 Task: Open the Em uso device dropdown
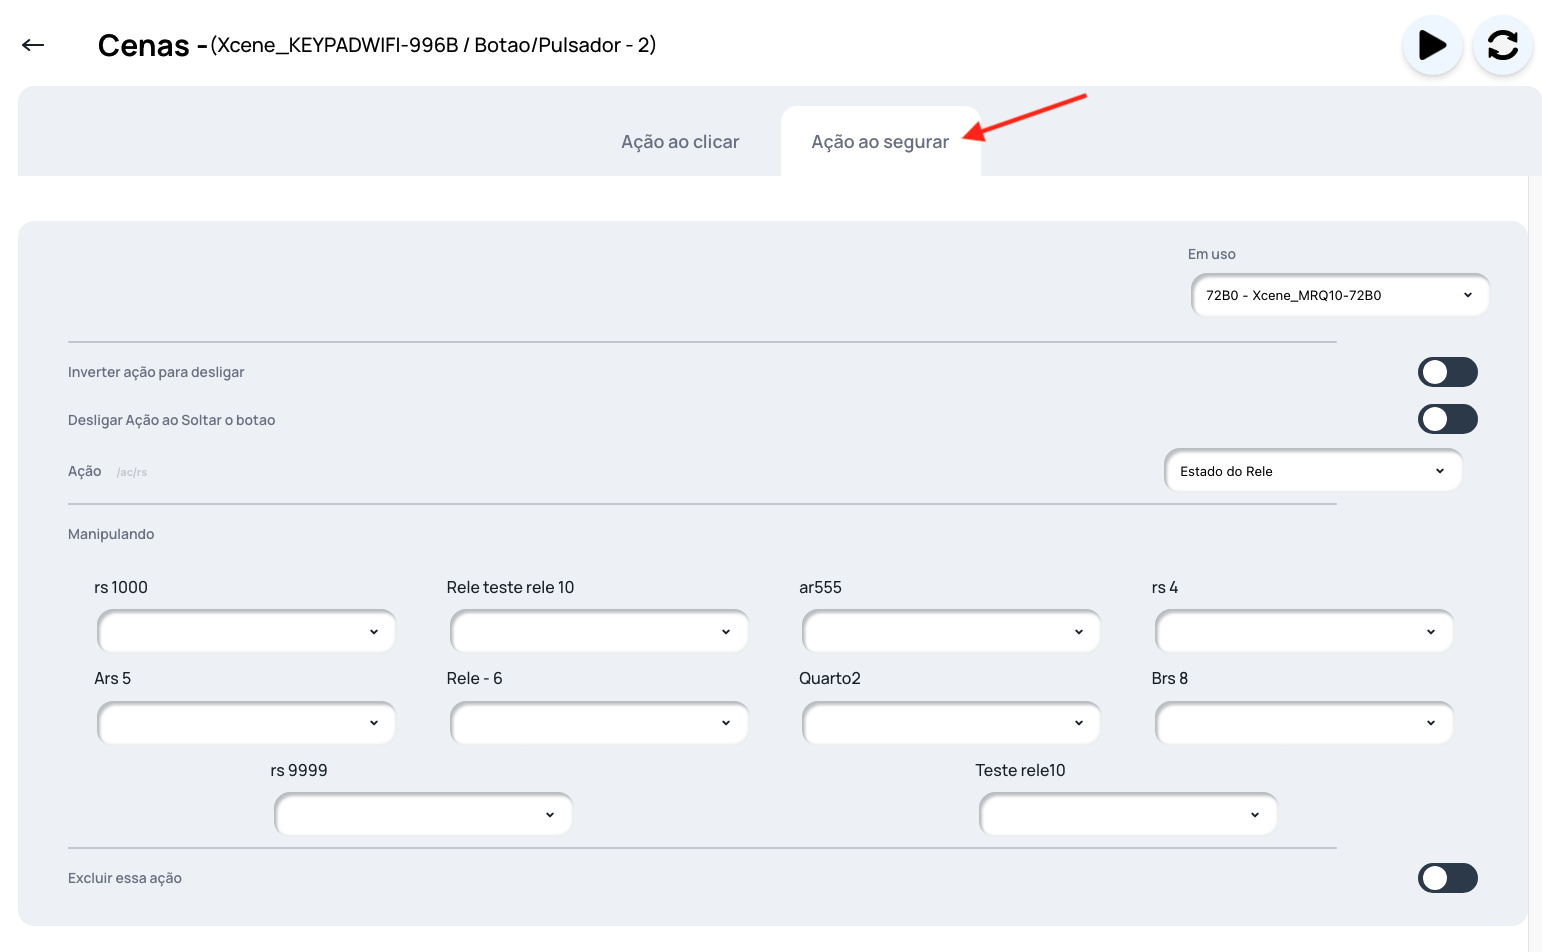(x=1339, y=295)
